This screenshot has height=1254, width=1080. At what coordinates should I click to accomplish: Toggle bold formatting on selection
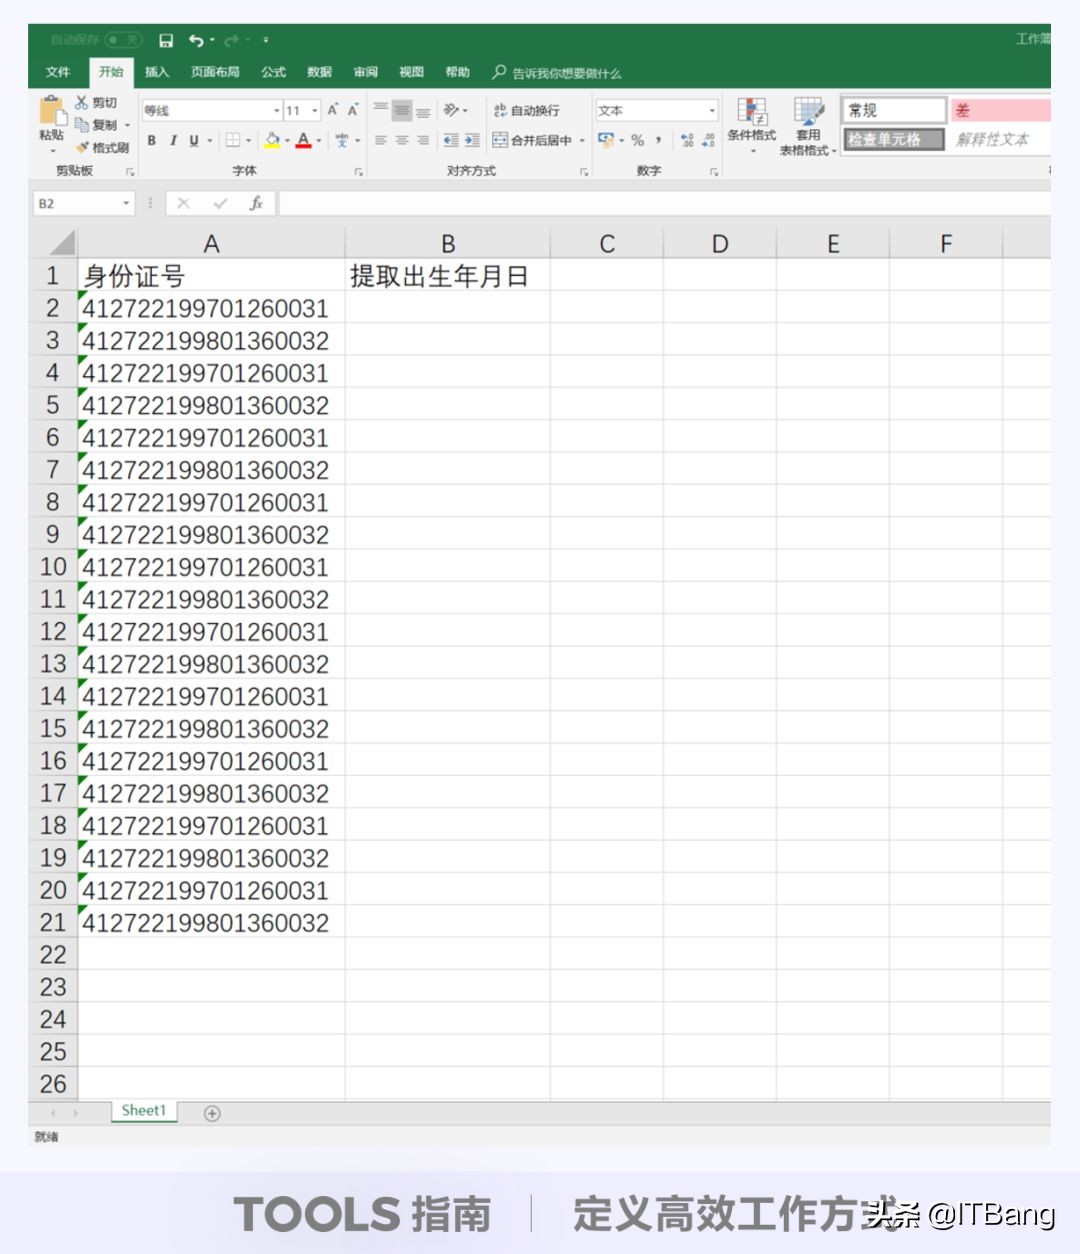[150, 140]
